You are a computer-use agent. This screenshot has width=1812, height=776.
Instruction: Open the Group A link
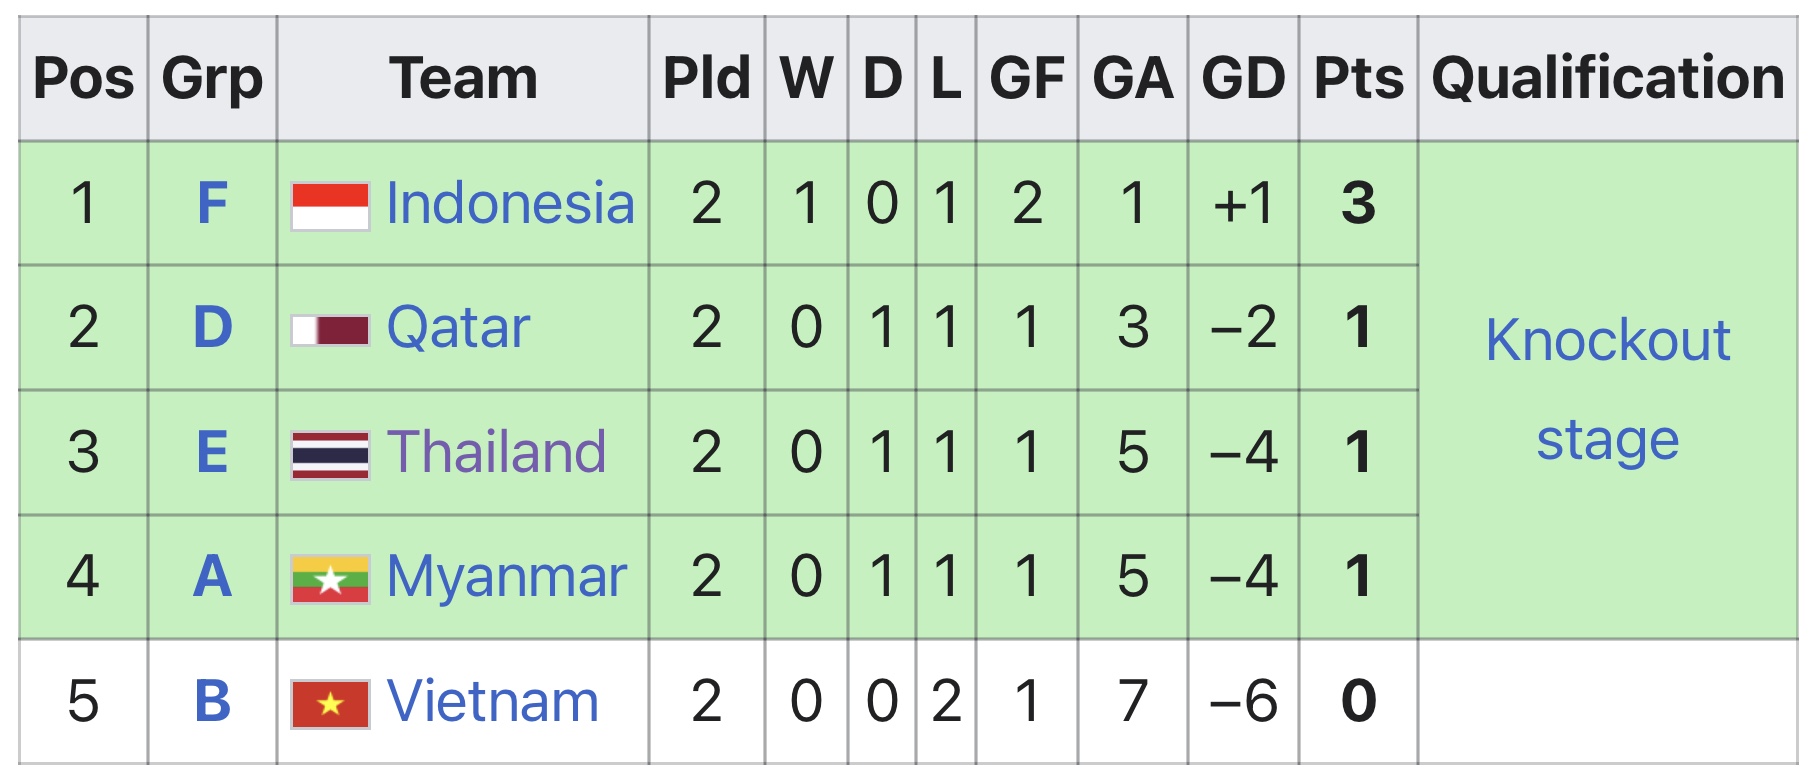[x=212, y=577]
